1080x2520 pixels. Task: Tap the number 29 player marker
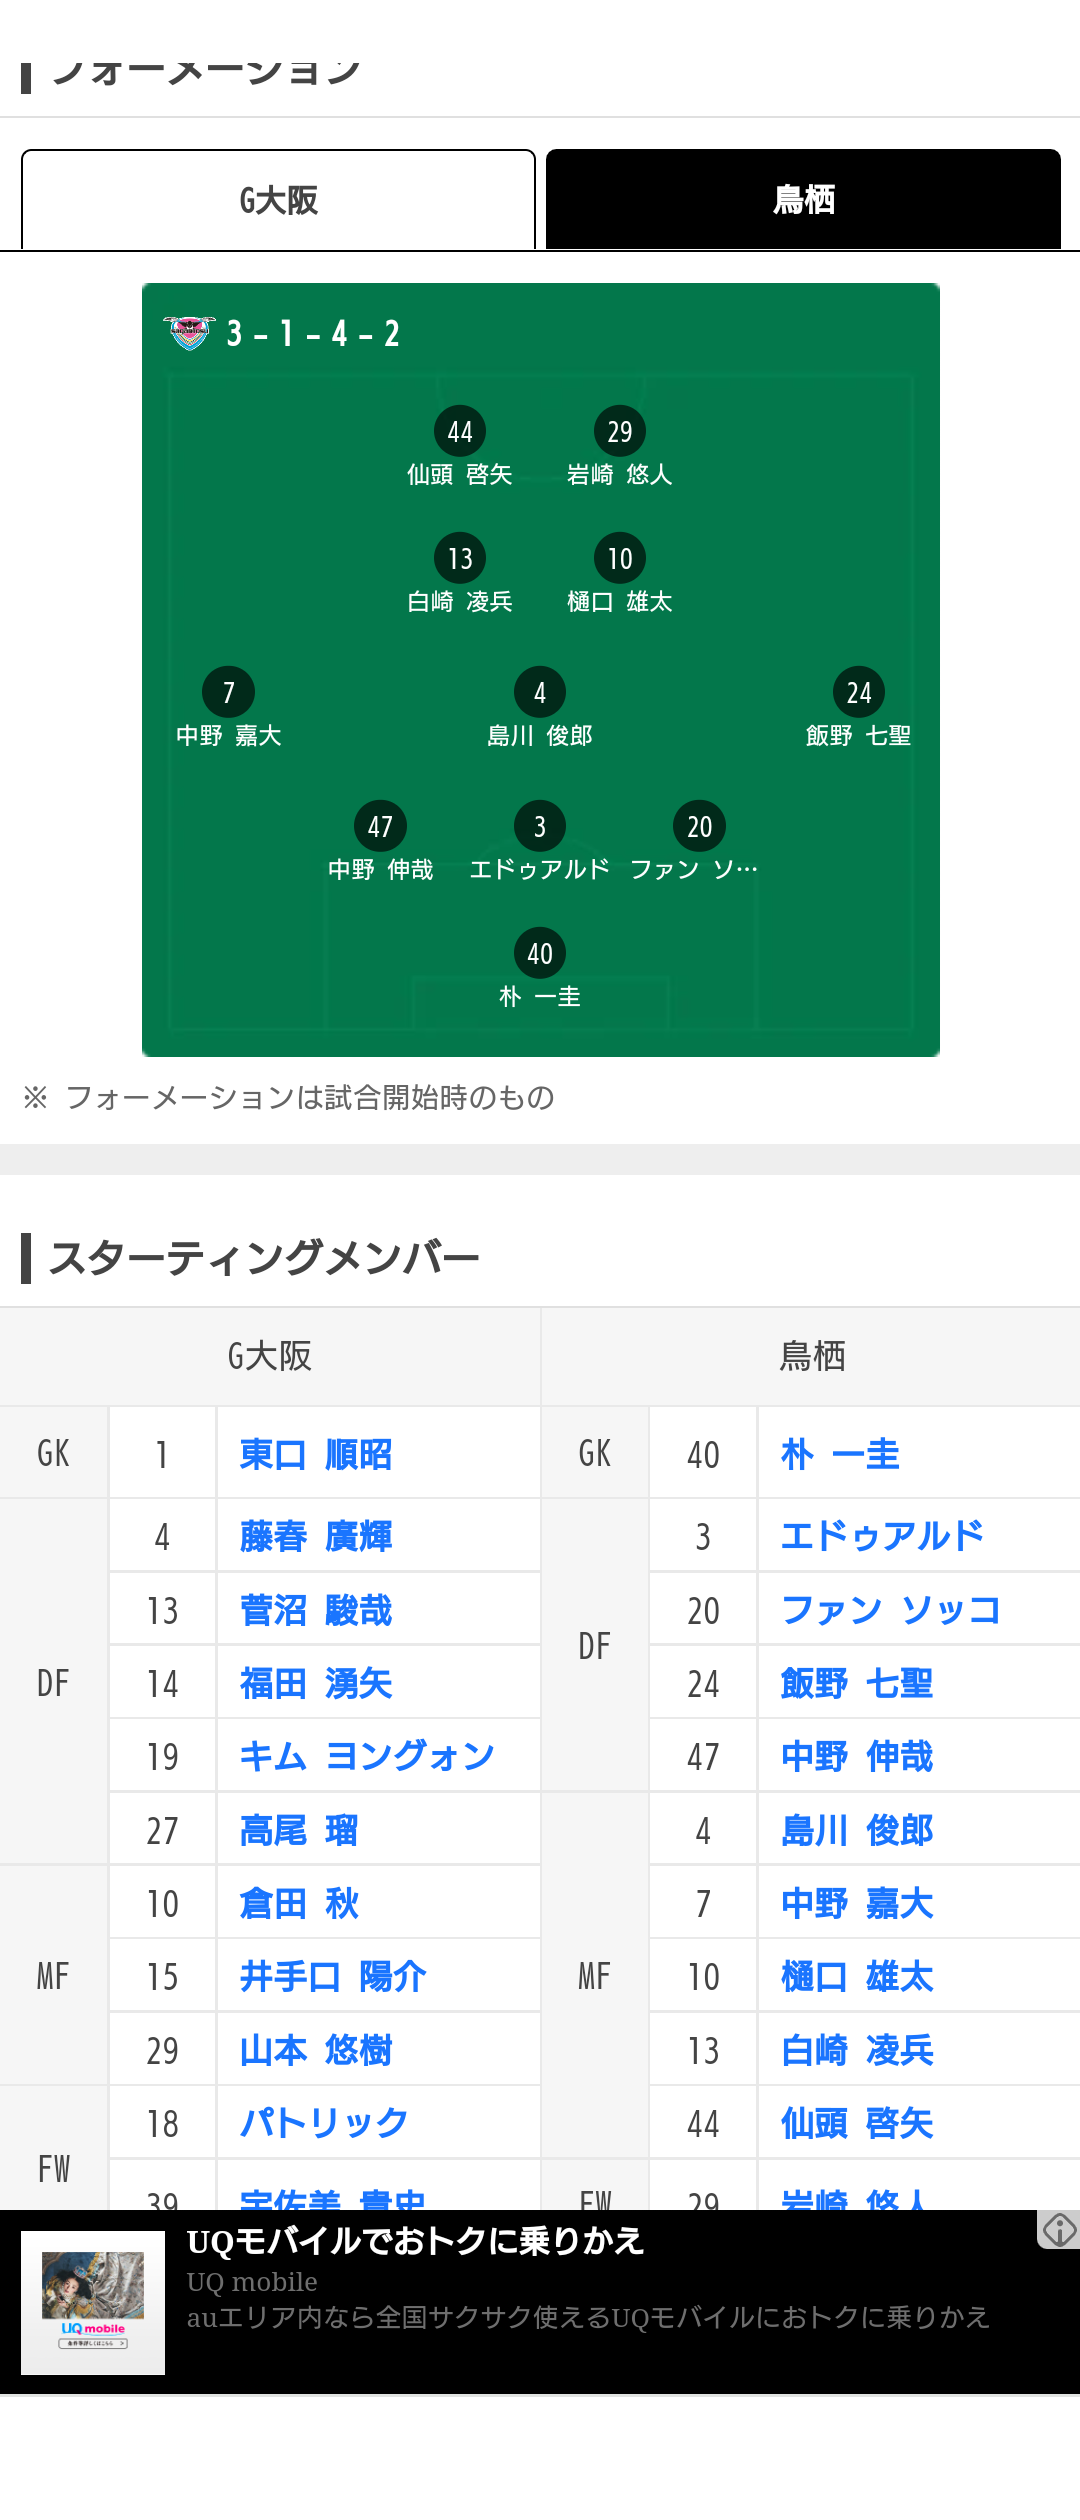[x=620, y=432]
